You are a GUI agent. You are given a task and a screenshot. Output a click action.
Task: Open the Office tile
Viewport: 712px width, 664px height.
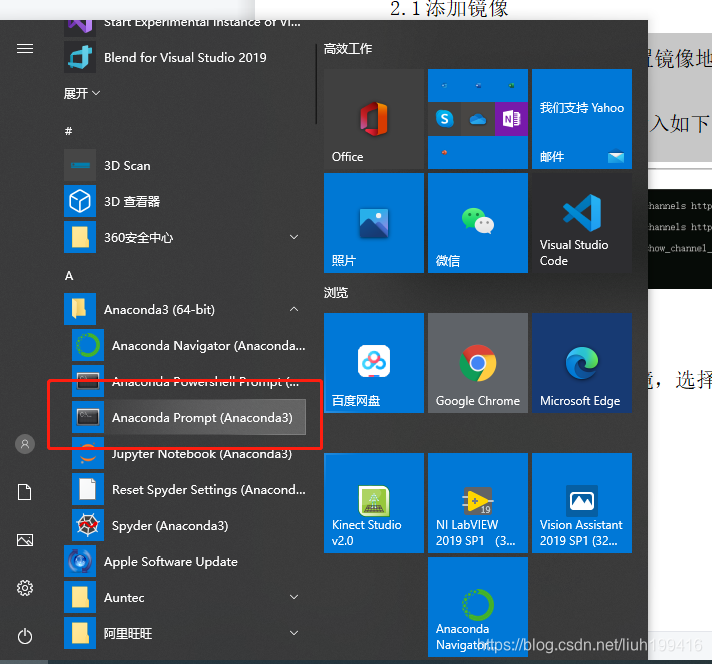pyautogui.click(x=374, y=119)
